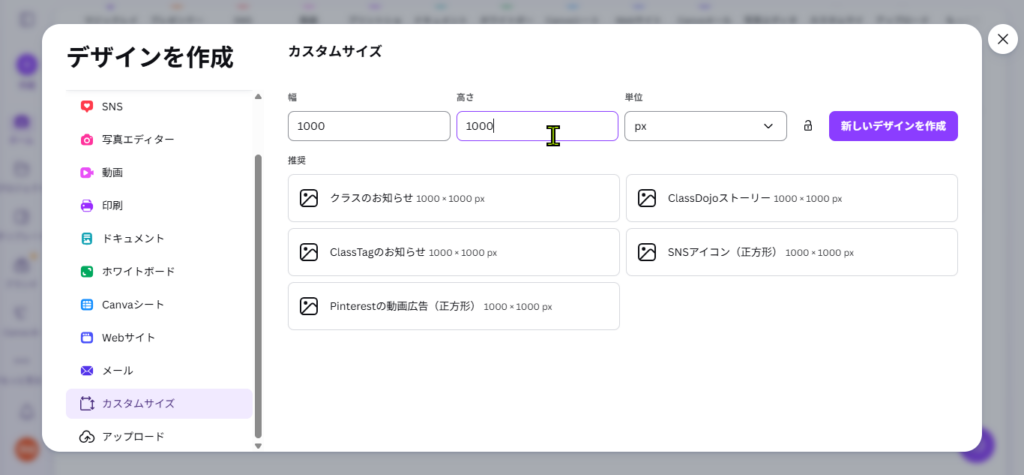This screenshot has width=1024, height=475.
Task: Choose Pinterestの動画広告（正方形） preset card
Action: pyautogui.click(x=454, y=306)
